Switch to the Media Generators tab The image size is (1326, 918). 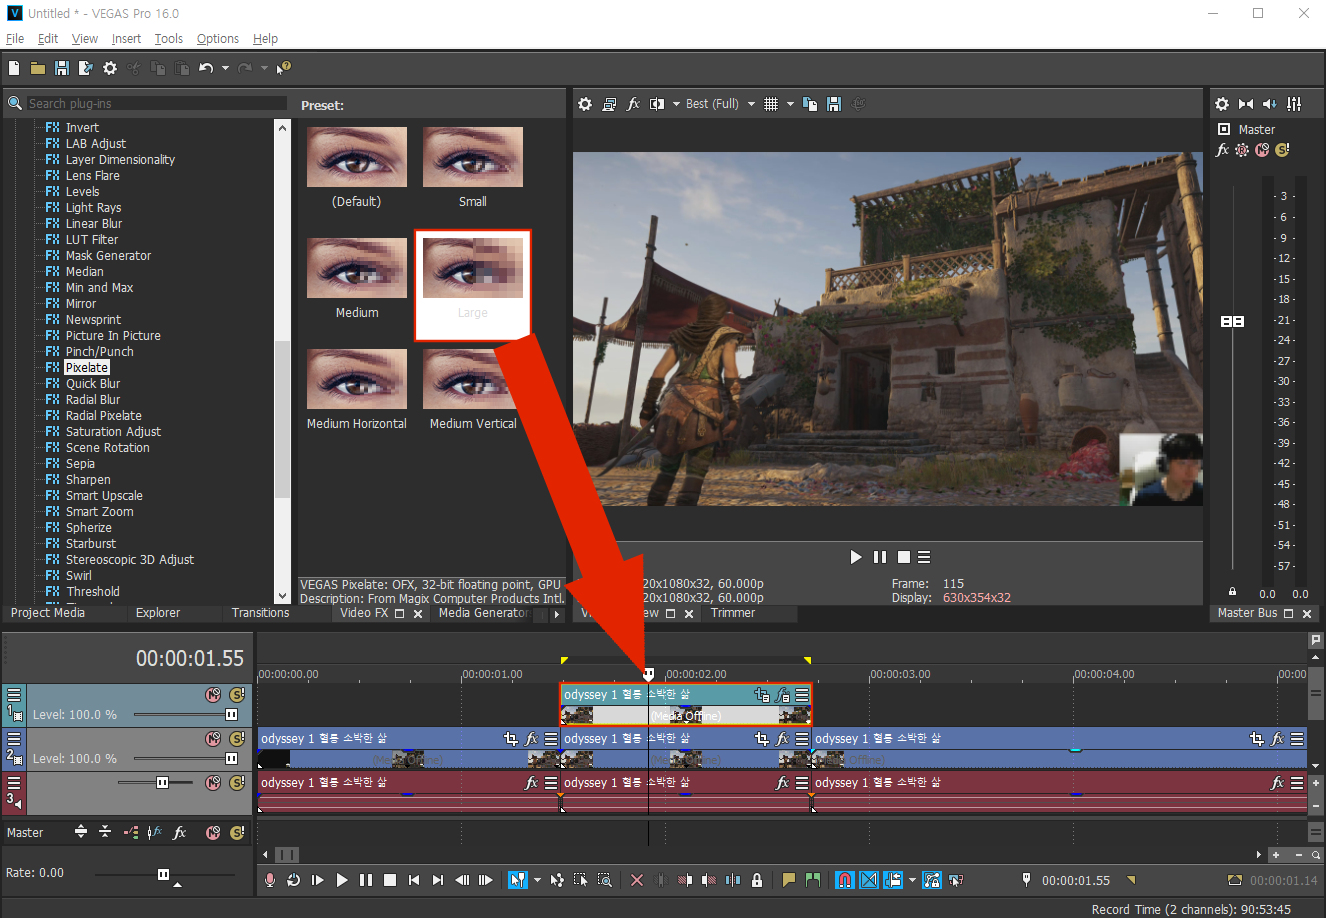click(x=484, y=613)
